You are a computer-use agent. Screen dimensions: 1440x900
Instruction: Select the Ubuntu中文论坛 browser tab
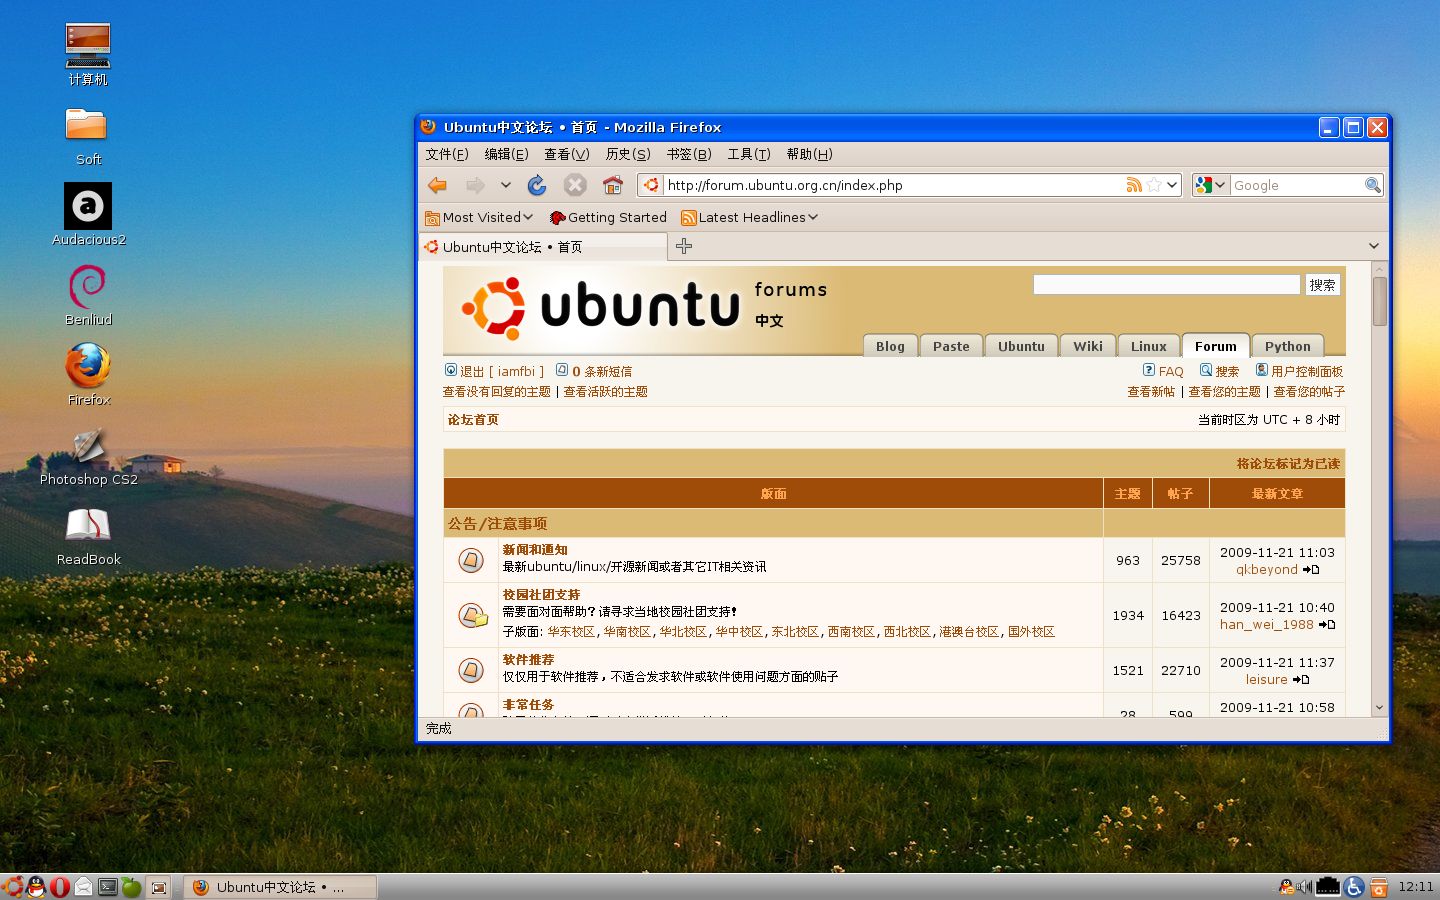pos(543,247)
